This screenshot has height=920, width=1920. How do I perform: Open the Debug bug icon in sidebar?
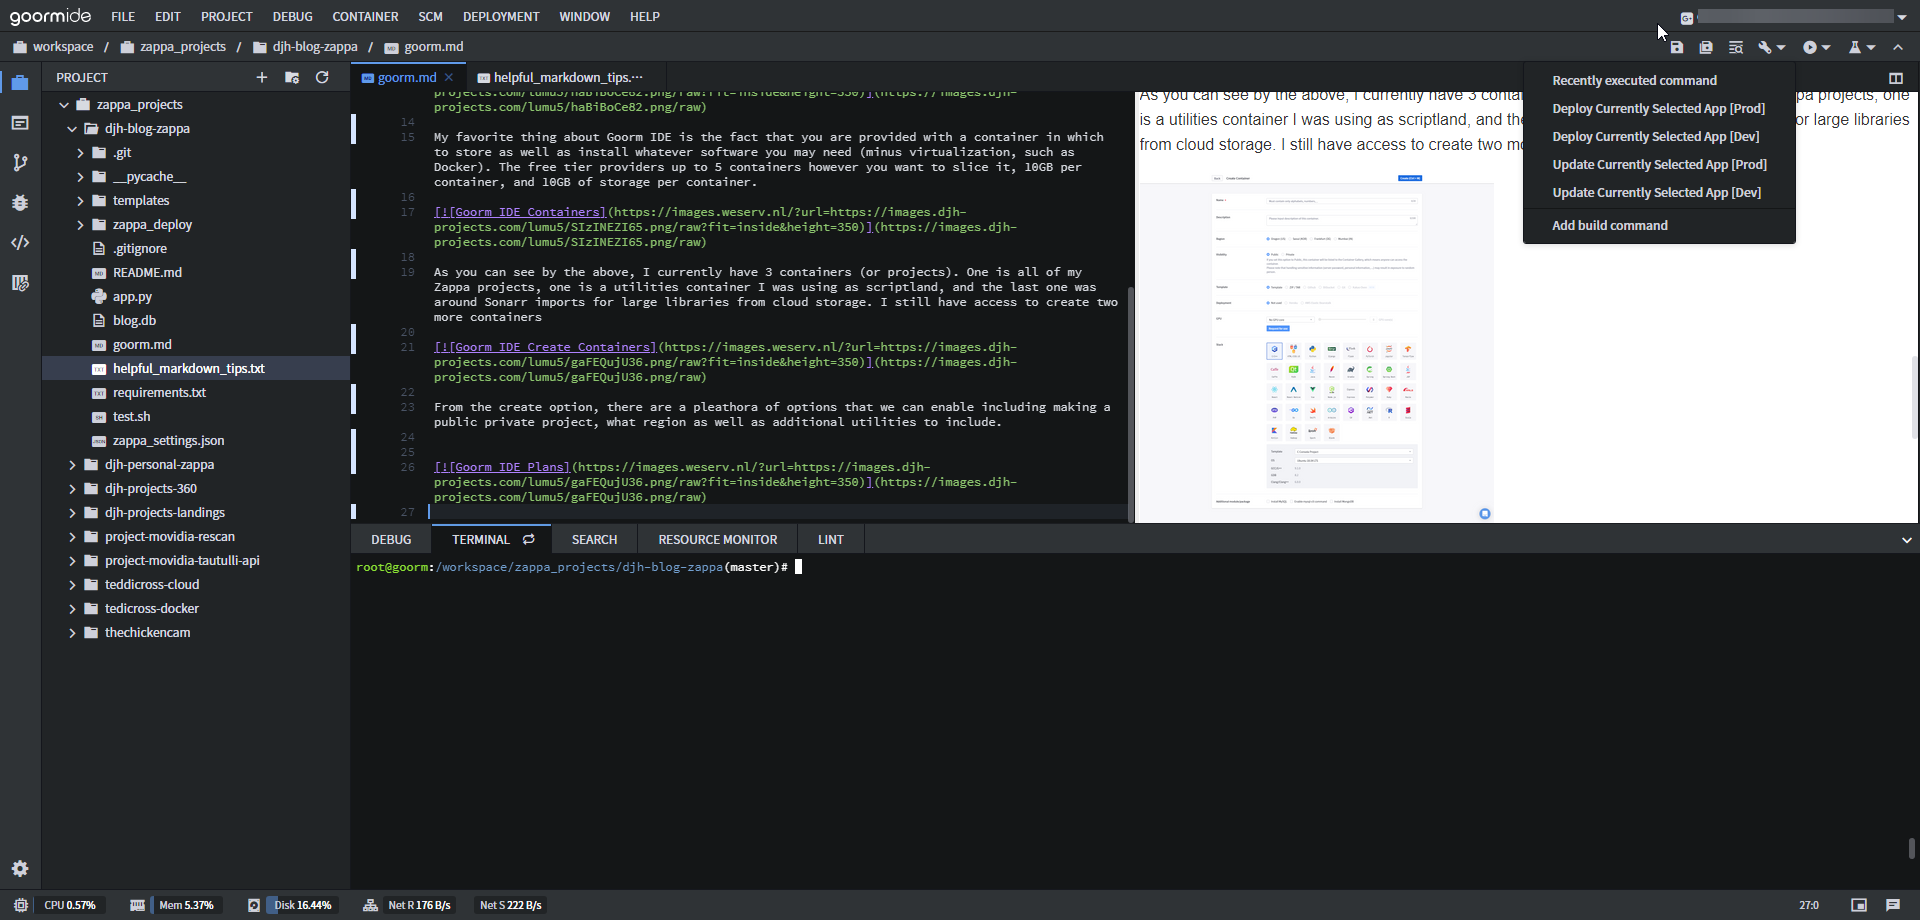tap(20, 203)
